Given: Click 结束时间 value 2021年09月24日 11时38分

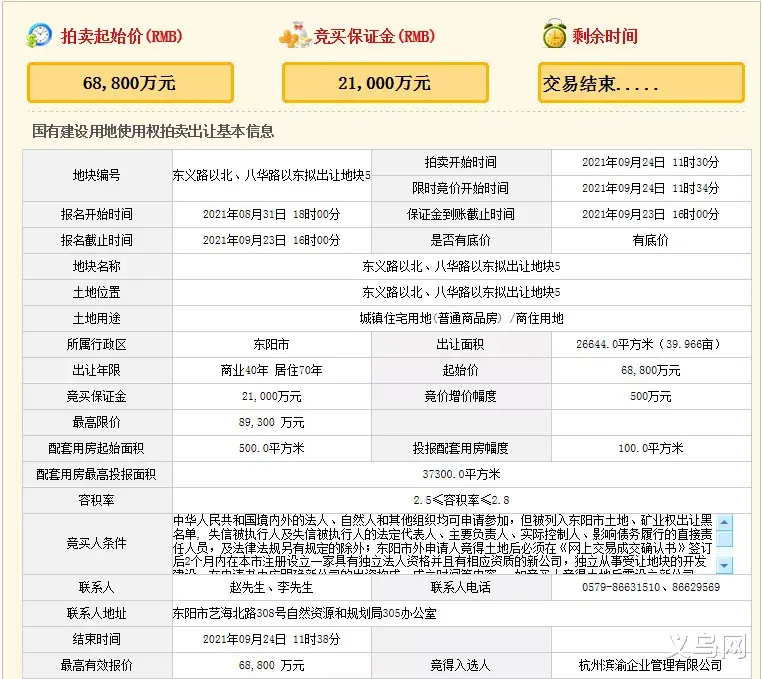Looking at the screenshot, I should (x=271, y=640).
